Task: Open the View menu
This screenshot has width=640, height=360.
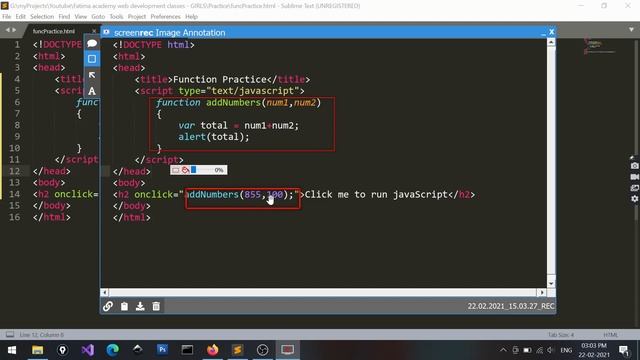Action: click(x=80, y=17)
